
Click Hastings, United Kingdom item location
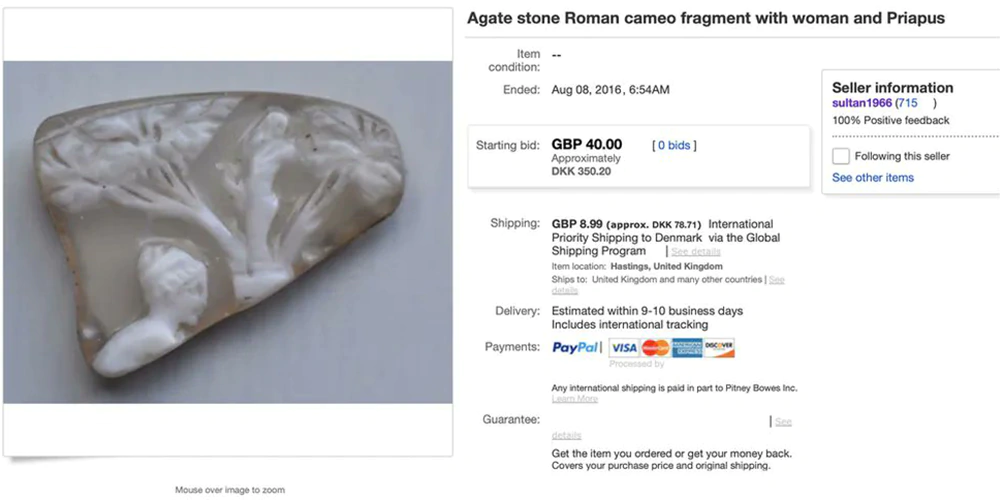click(666, 266)
